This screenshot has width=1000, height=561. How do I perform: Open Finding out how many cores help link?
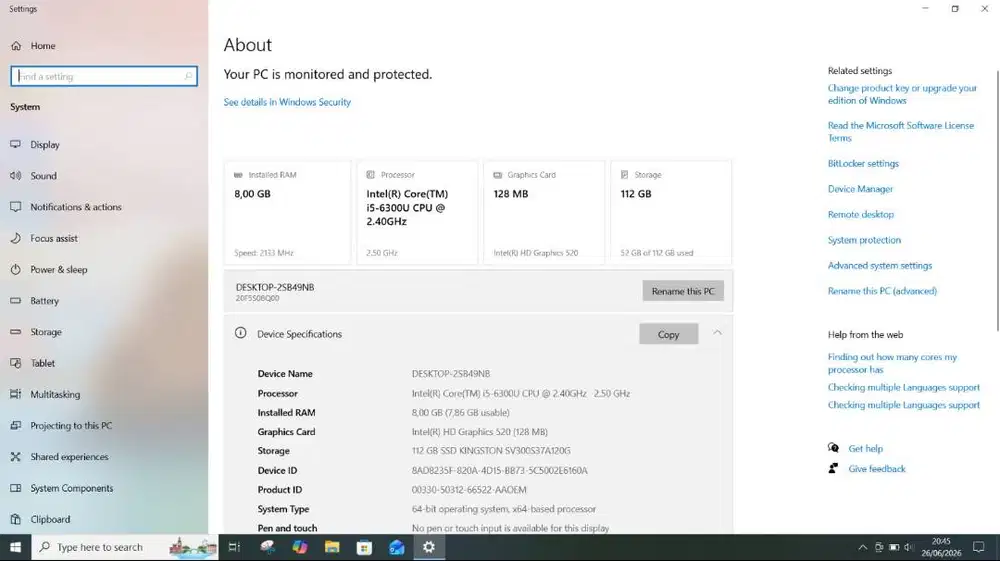(892, 363)
